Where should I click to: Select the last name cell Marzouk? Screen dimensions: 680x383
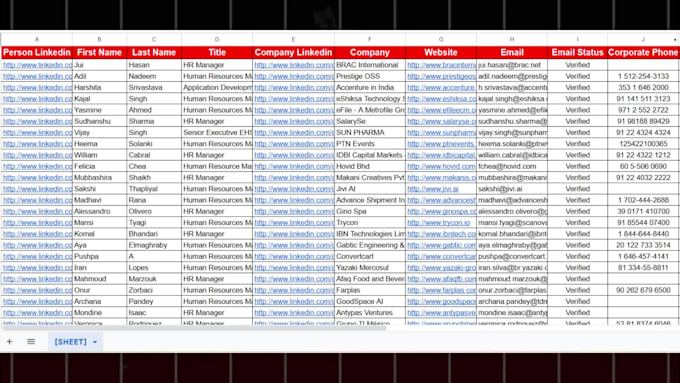pos(154,279)
